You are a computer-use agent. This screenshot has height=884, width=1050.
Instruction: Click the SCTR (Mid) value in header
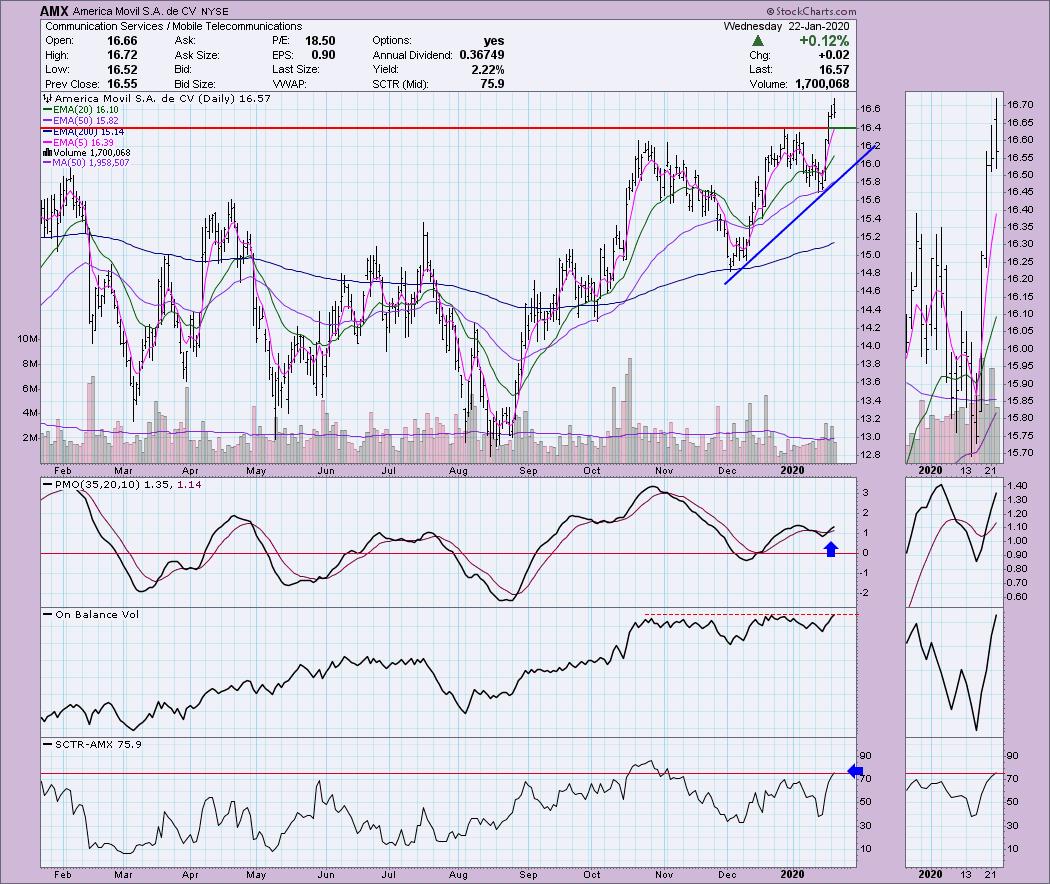point(492,84)
